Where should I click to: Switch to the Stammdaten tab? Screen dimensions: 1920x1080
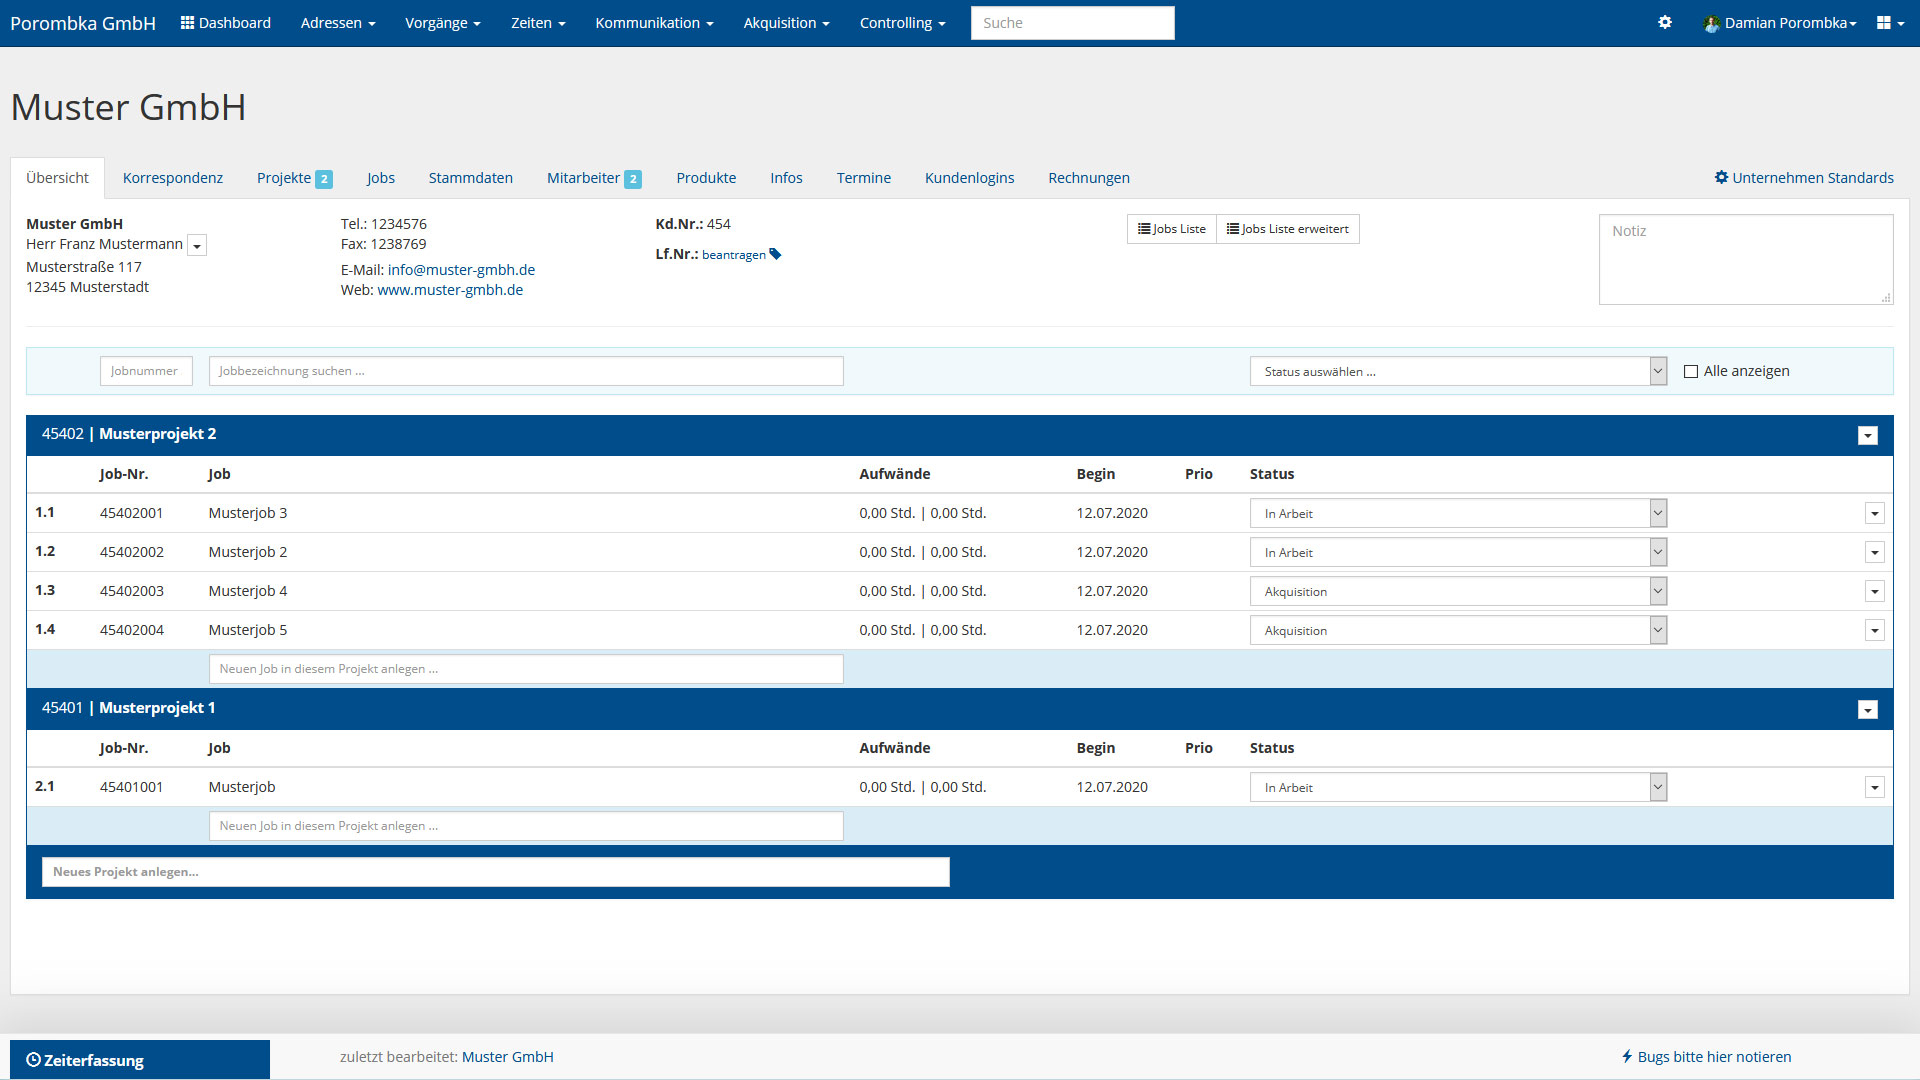(471, 177)
